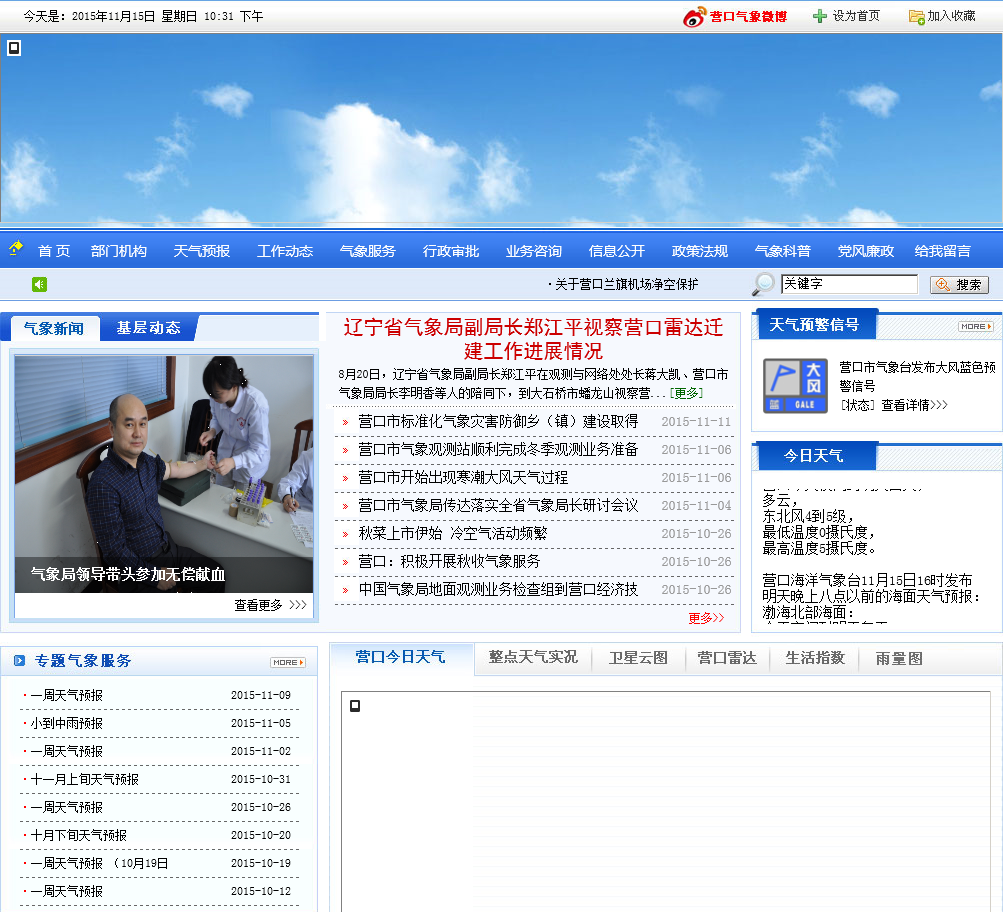Image resolution: width=1003 pixels, height=912 pixels.
Task: Open 首页 in navigation bar
Action: pos(54,251)
